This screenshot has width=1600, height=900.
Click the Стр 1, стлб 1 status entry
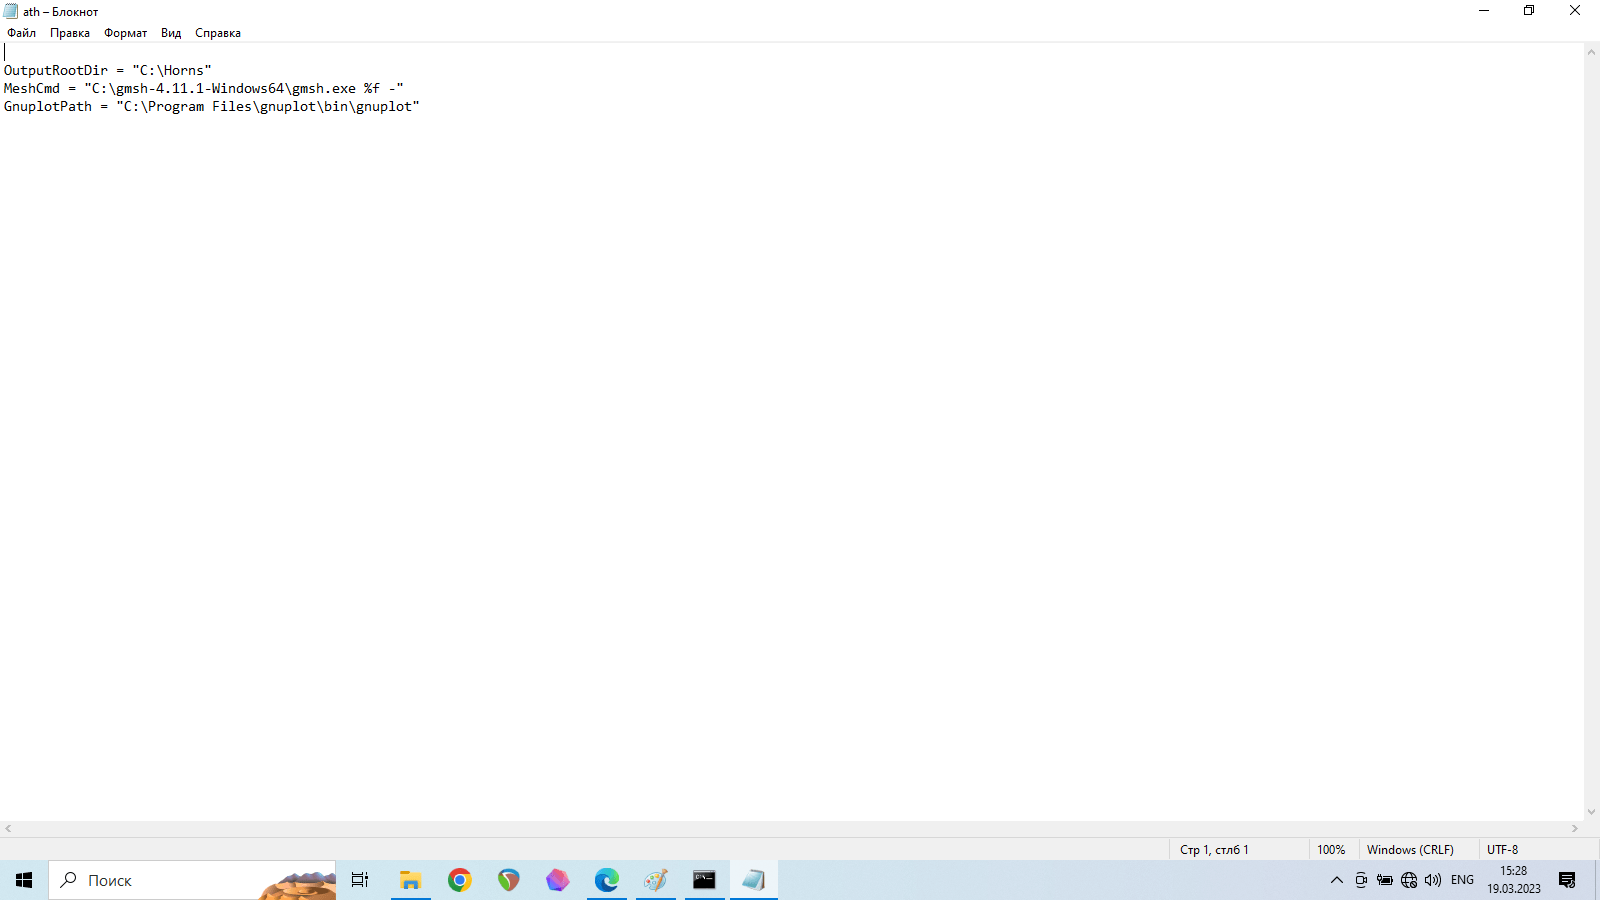pos(1214,850)
